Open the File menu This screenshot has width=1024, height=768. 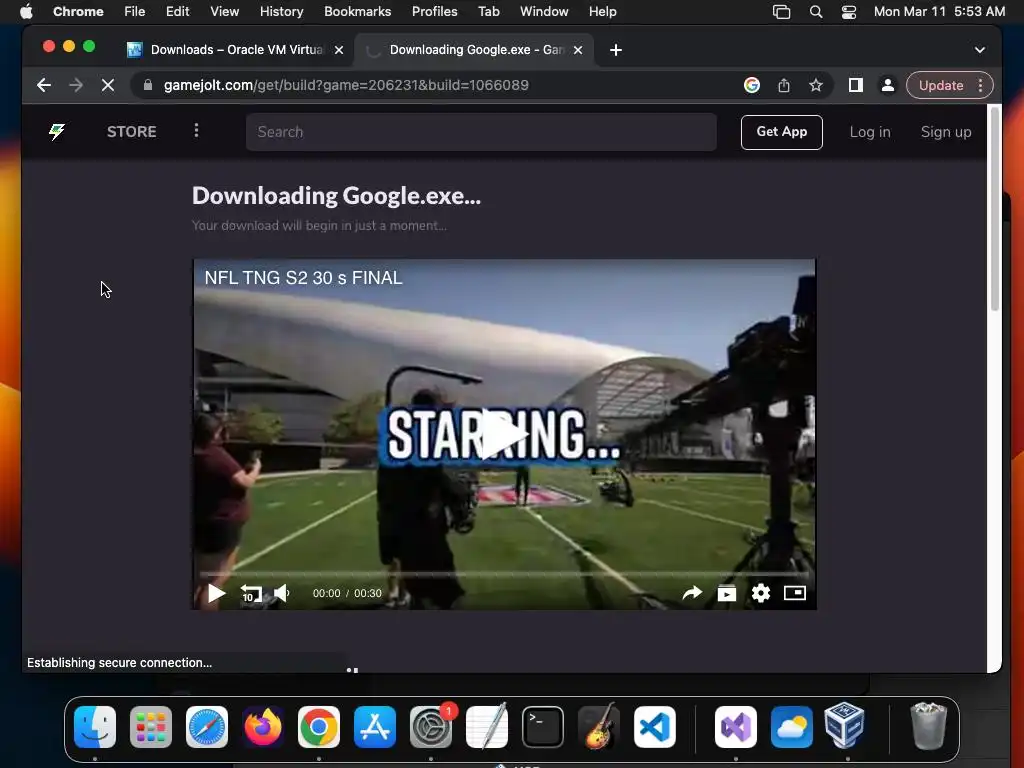[135, 11]
